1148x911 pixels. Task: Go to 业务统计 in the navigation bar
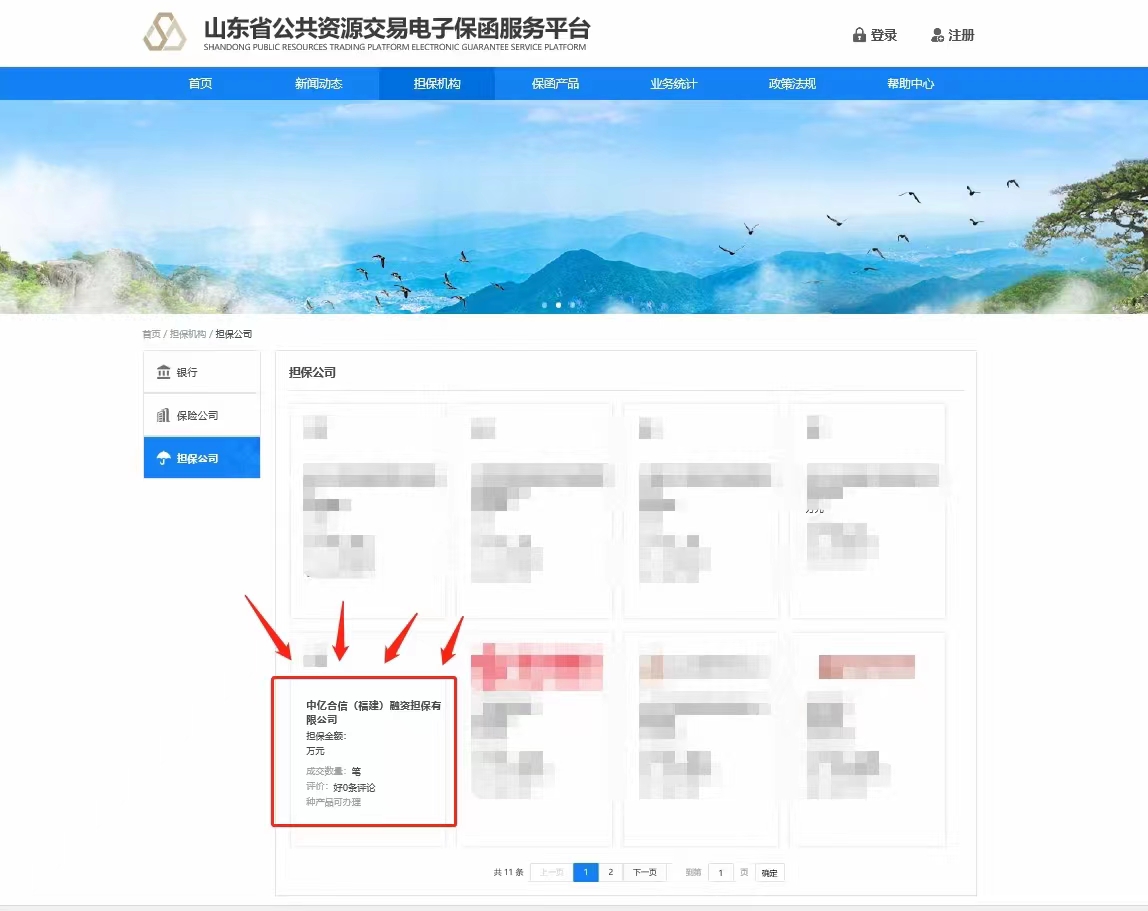tap(673, 84)
